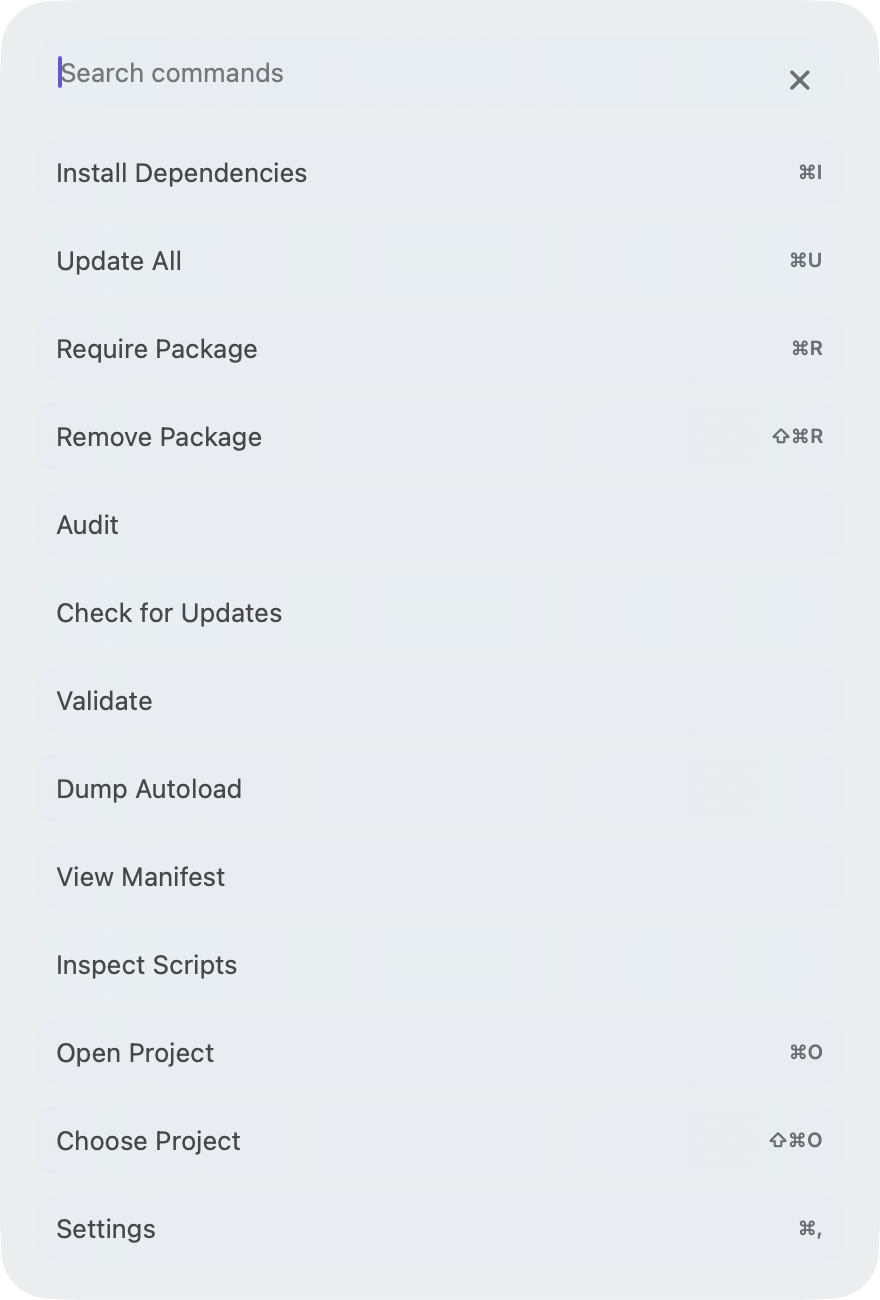Choose the Open Project command

pos(440,1053)
